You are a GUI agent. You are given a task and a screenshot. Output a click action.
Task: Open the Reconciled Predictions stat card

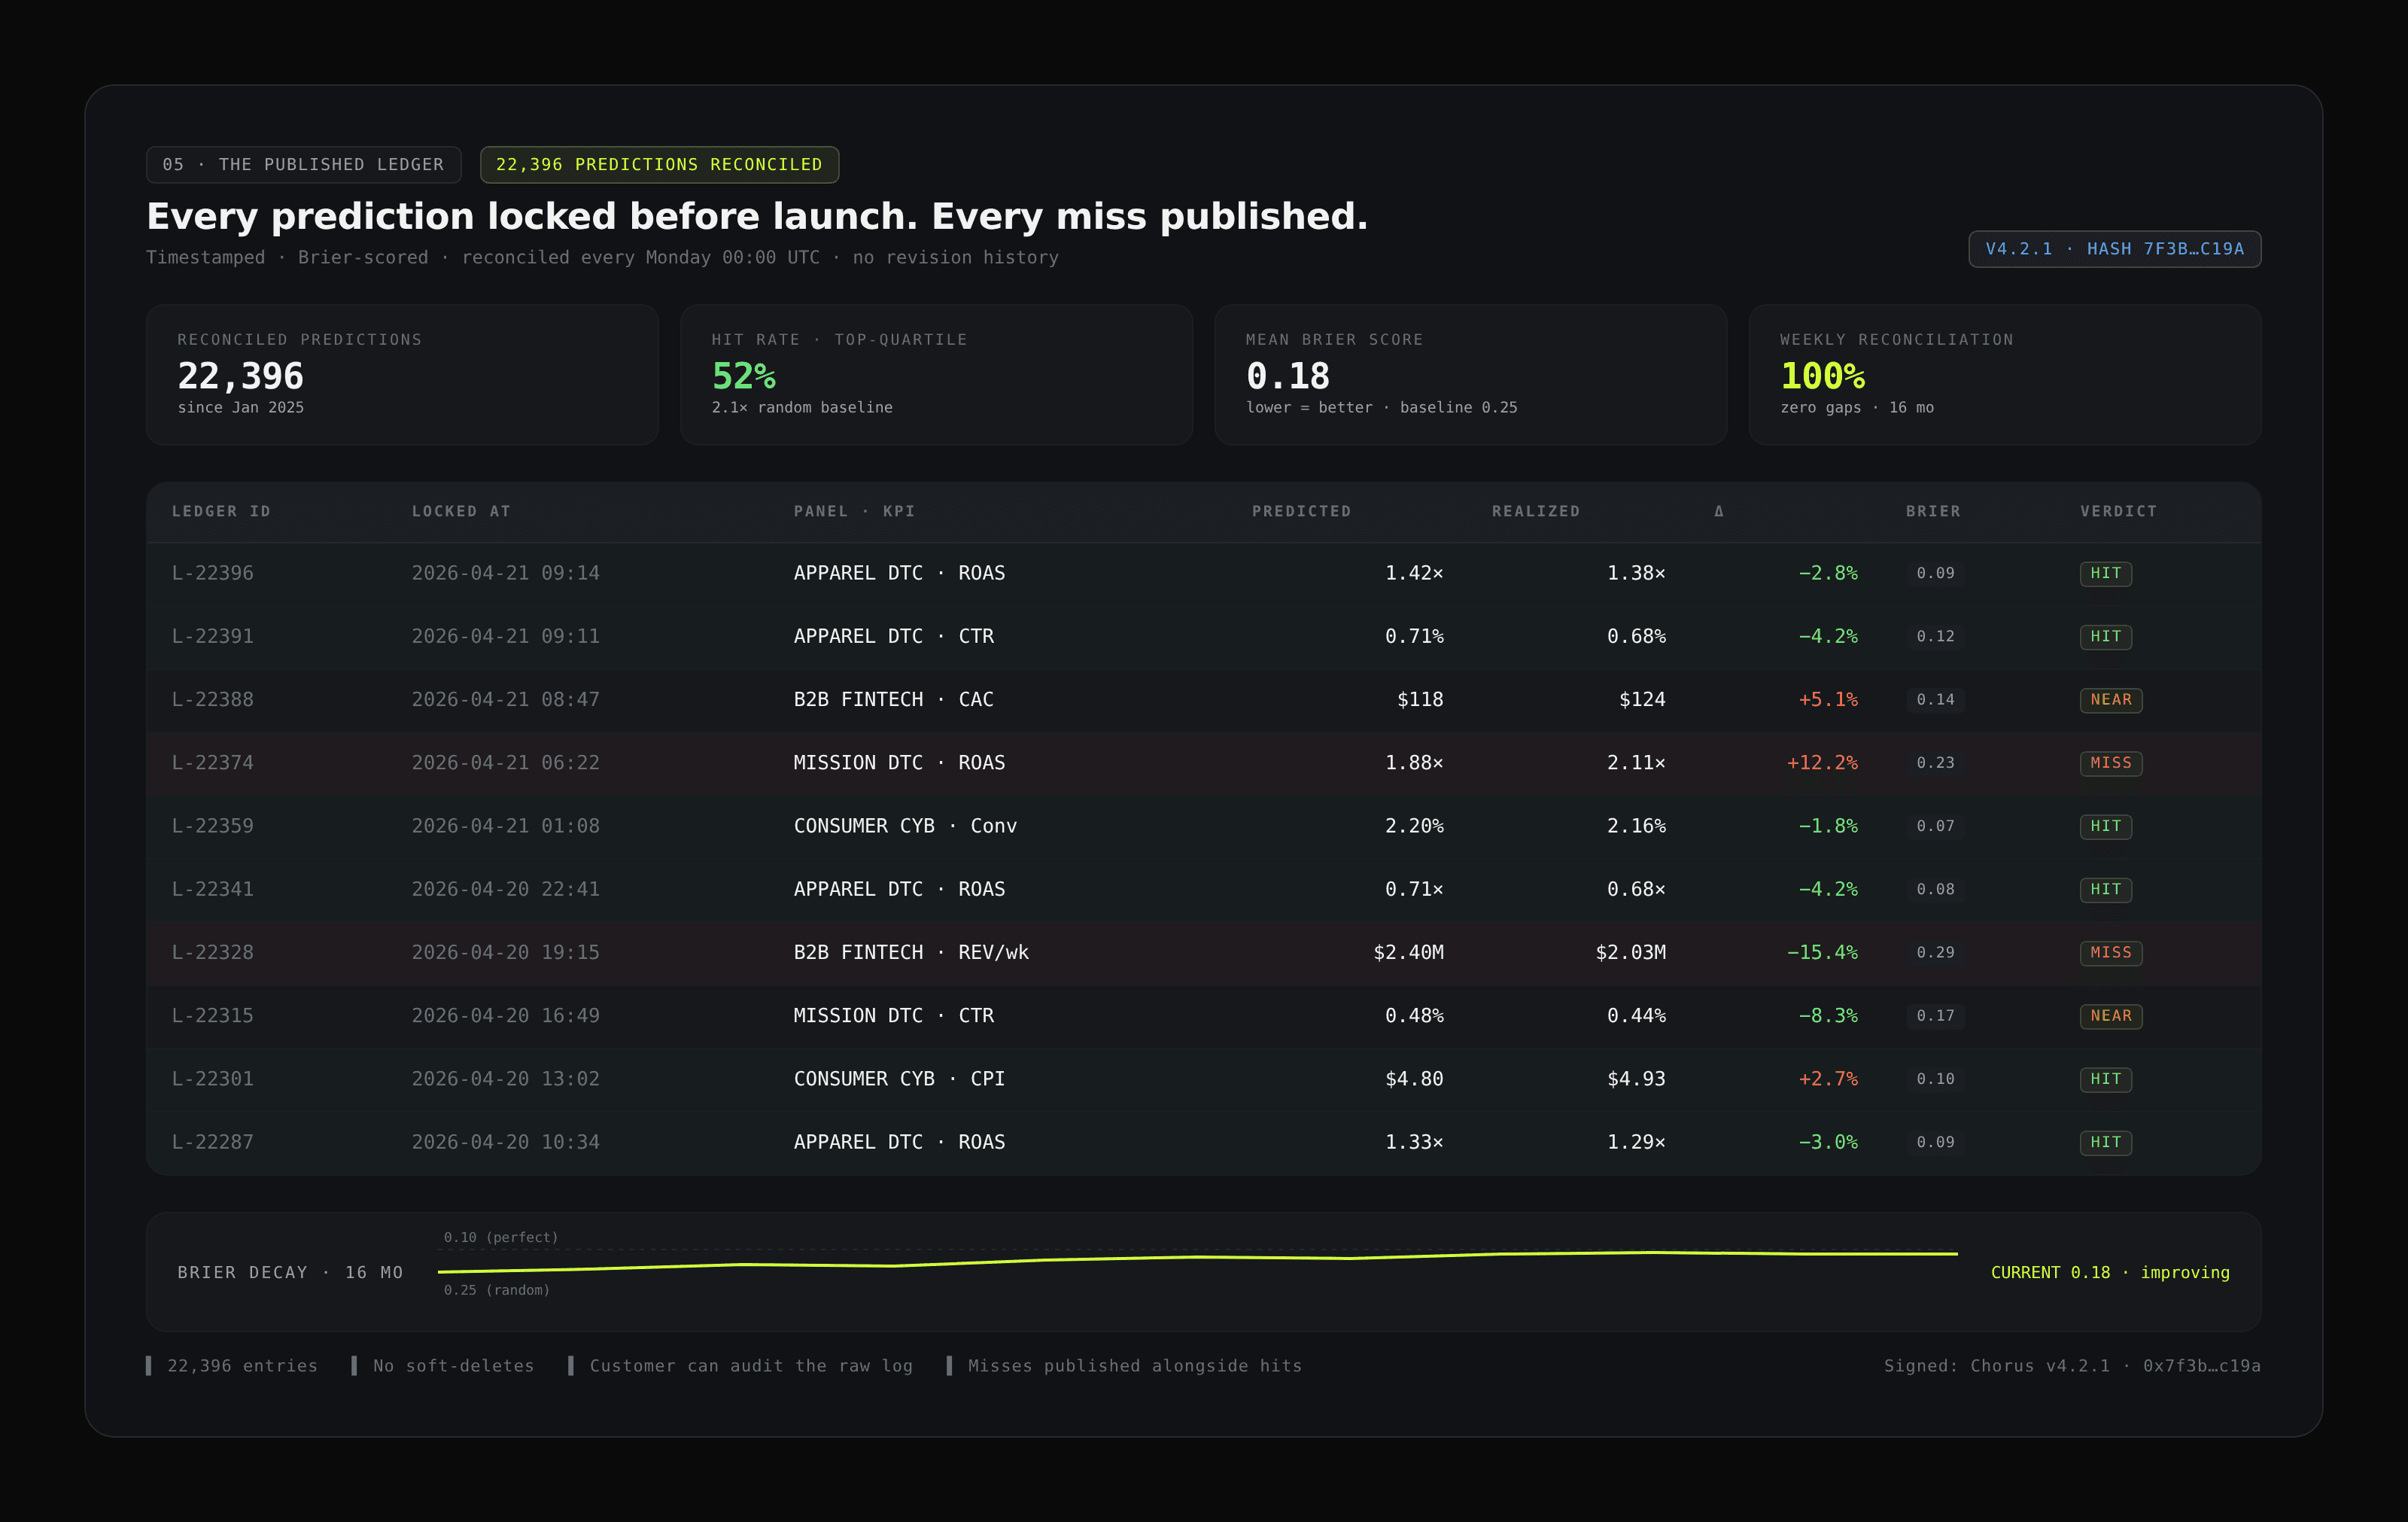[402, 374]
